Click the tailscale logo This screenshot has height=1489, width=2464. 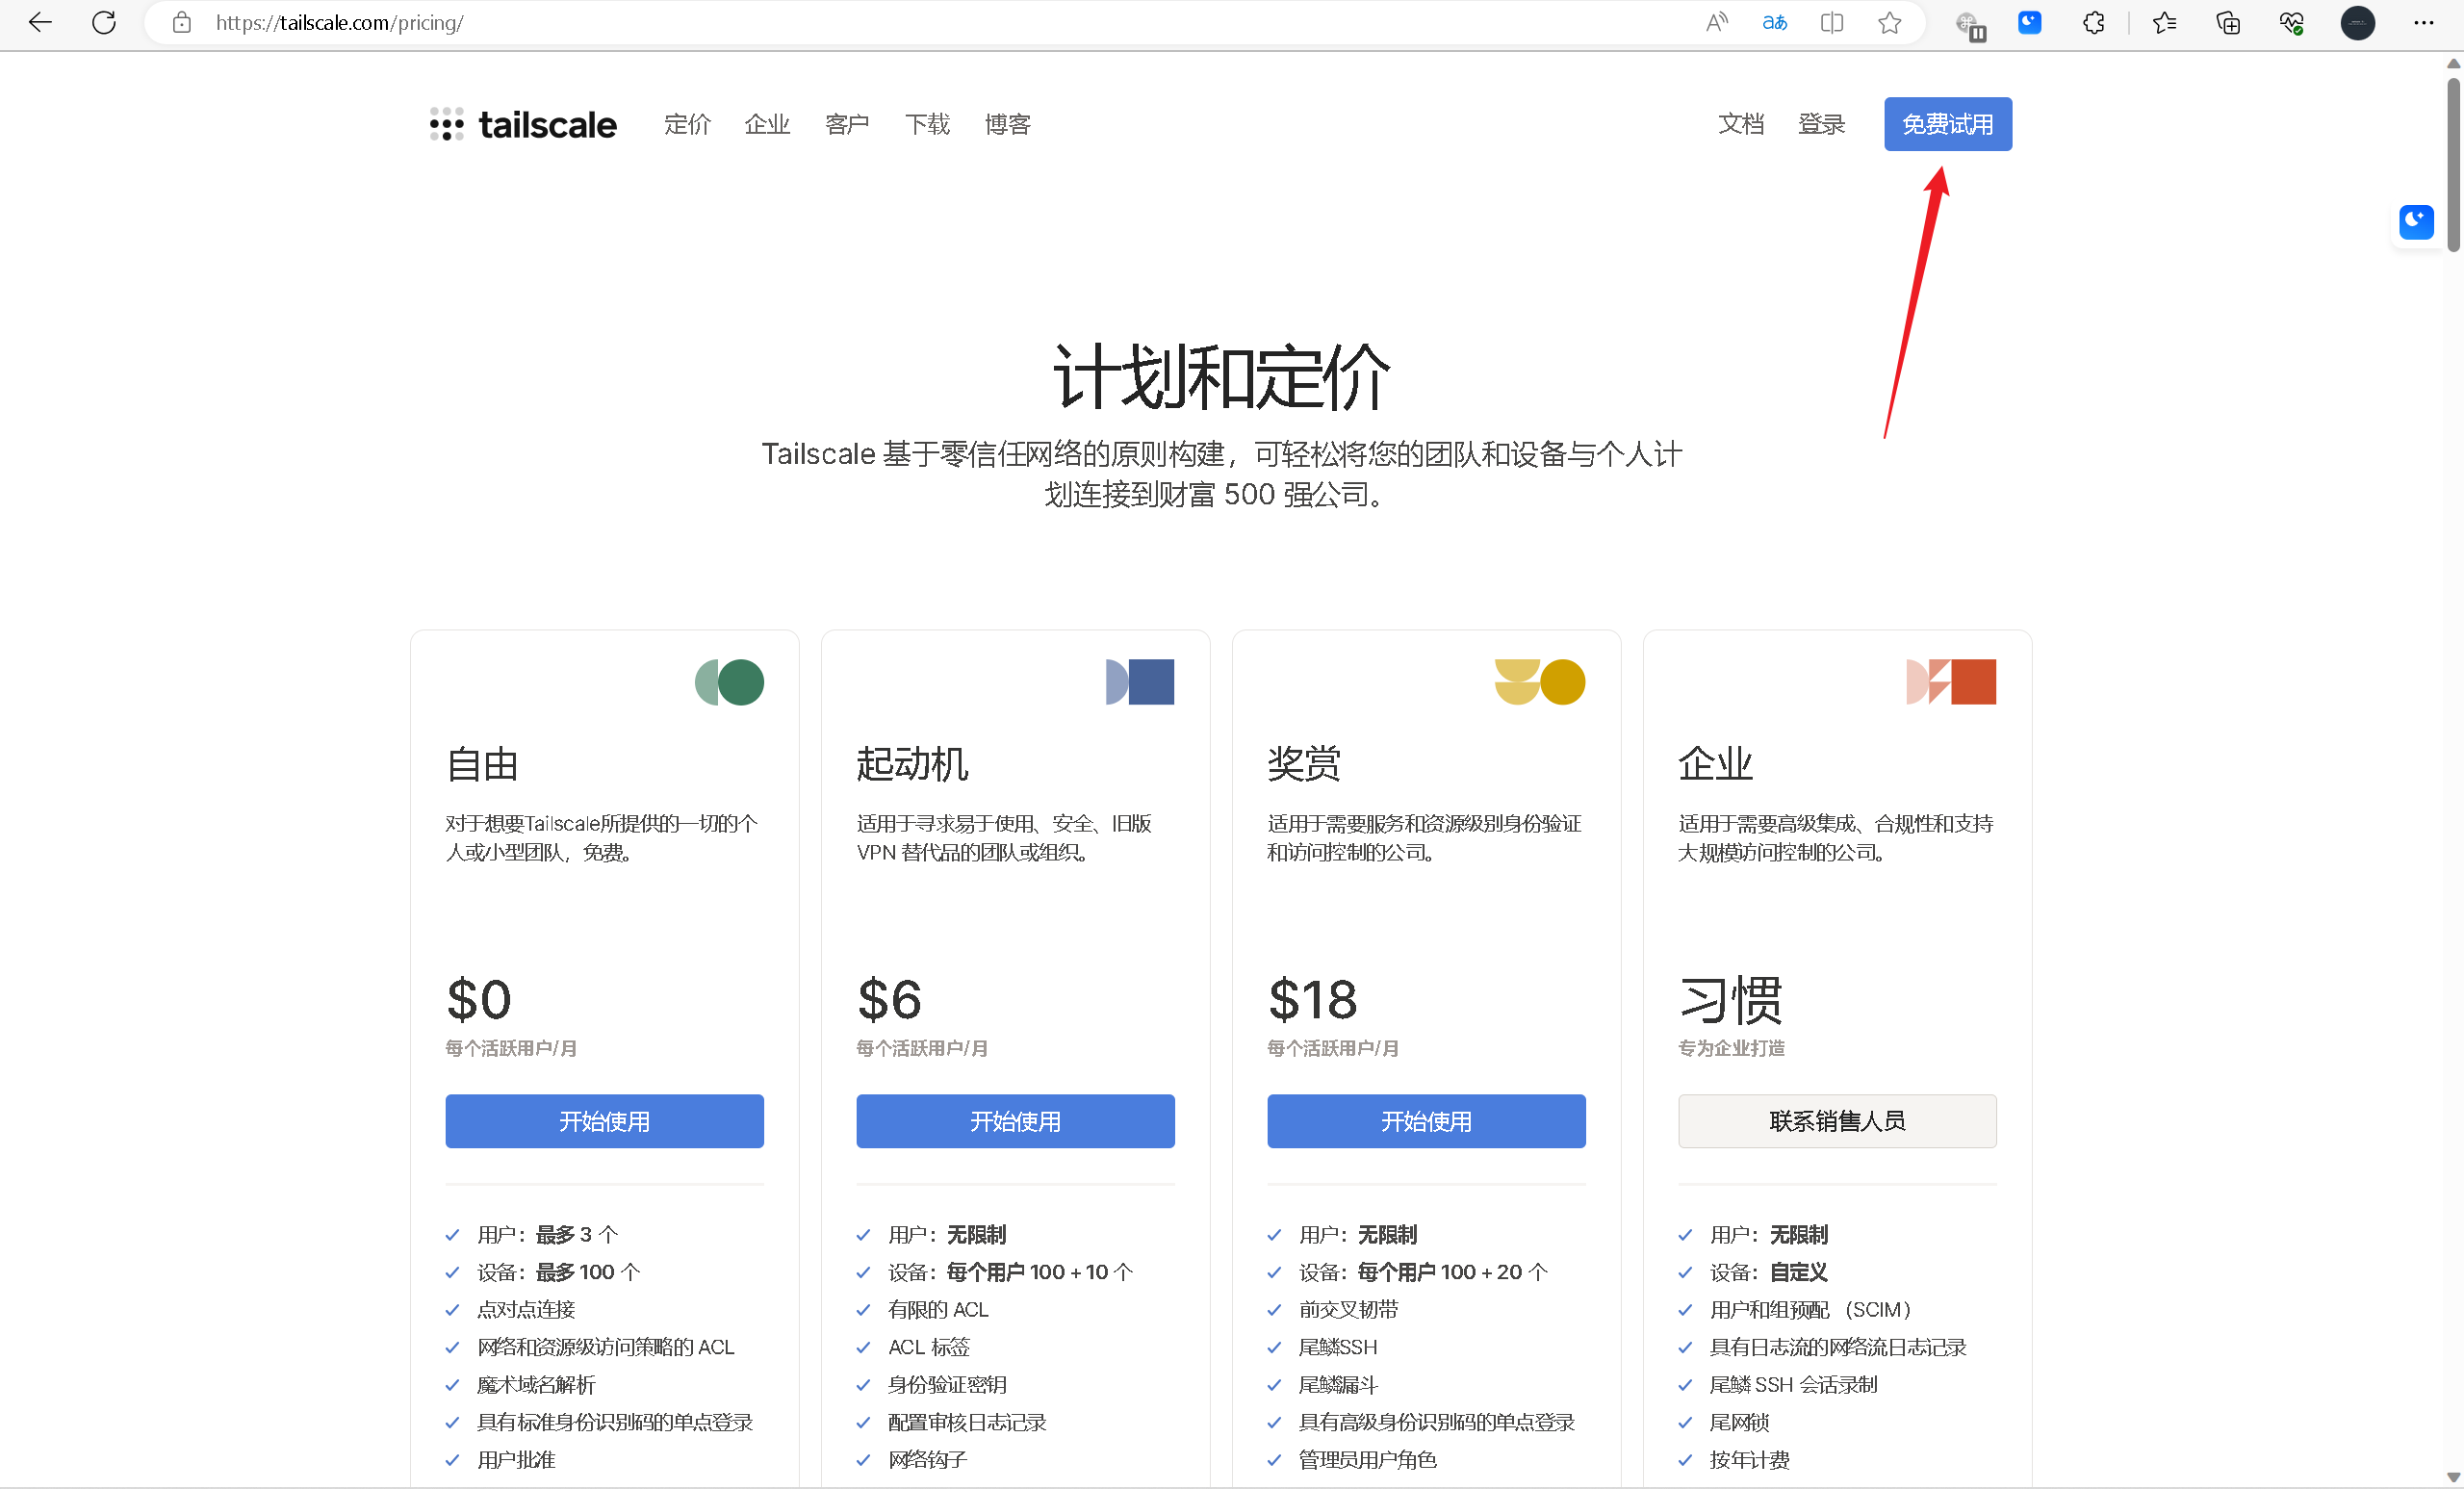(x=523, y=124)
